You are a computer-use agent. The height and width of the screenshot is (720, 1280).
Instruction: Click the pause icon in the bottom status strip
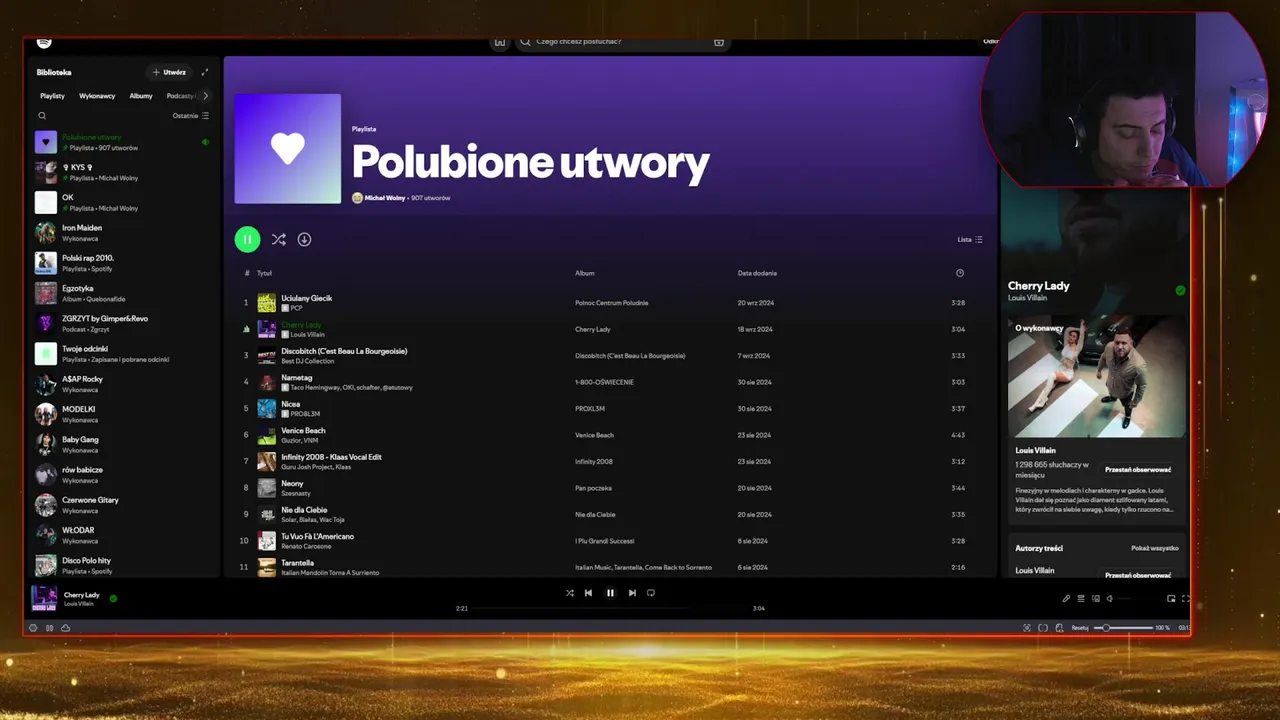click(49, 628)
